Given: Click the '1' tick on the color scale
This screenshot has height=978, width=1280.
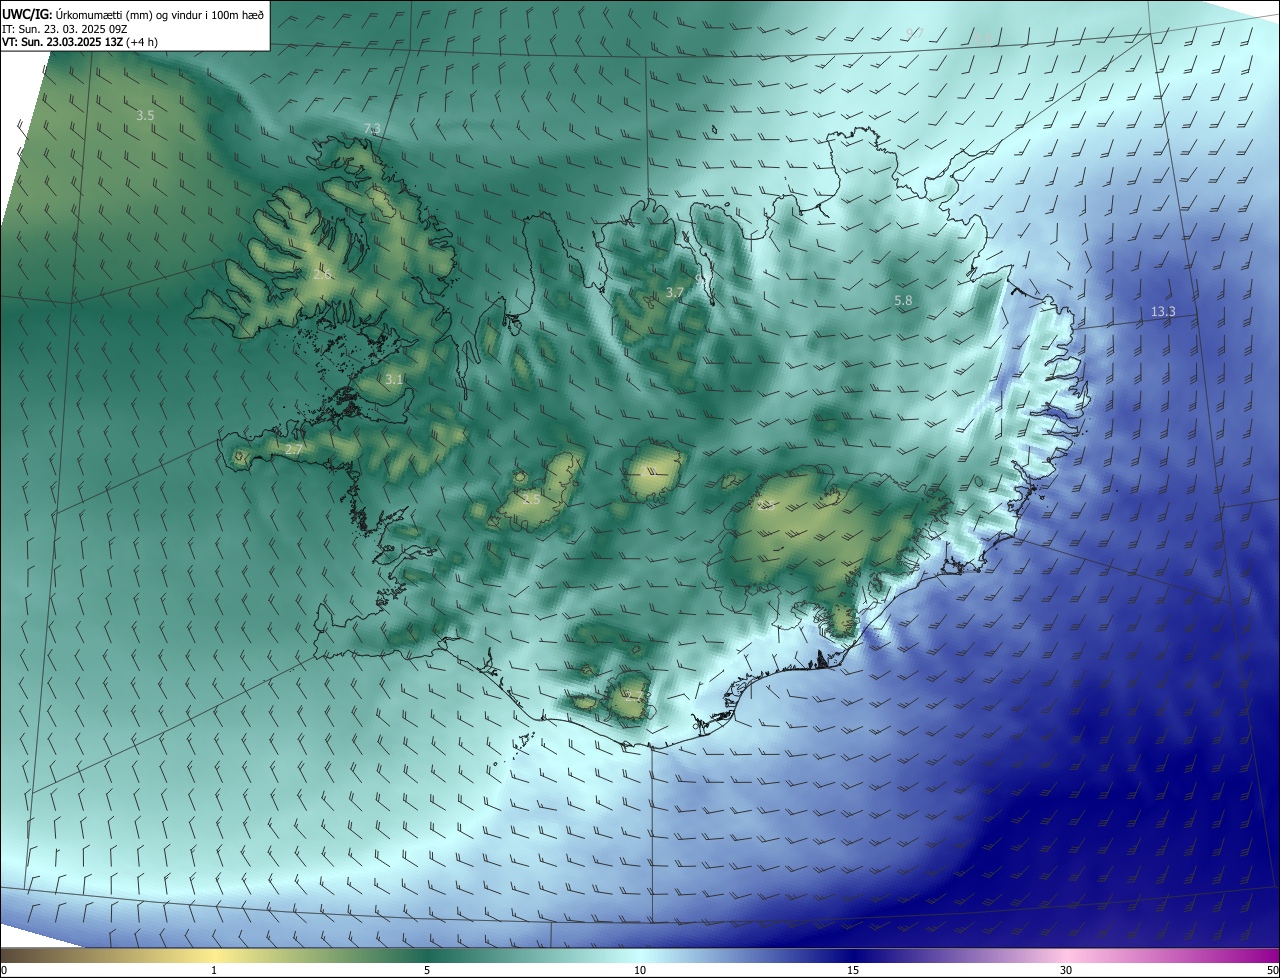Looking at the screenshot, I should click(x=214, y=970).
